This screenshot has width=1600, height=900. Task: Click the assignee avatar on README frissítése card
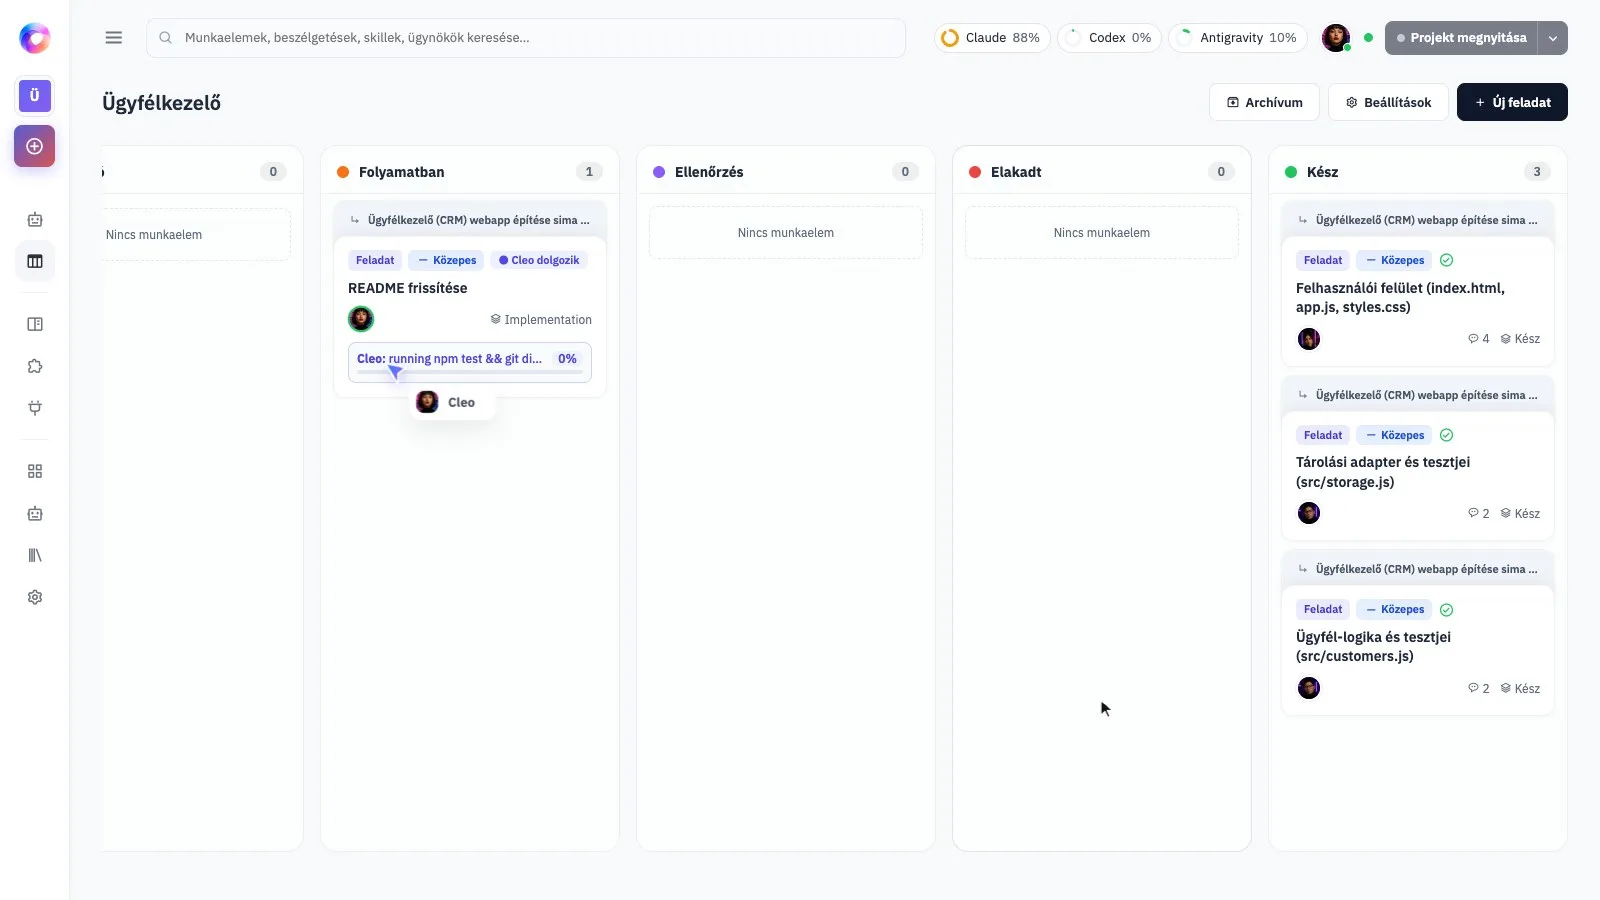(361, 319)
